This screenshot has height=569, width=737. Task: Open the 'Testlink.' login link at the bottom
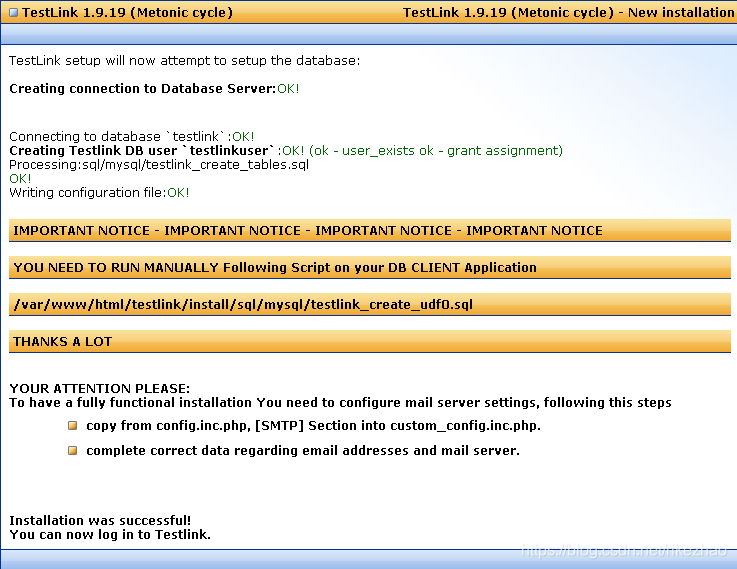pos(183,535)
